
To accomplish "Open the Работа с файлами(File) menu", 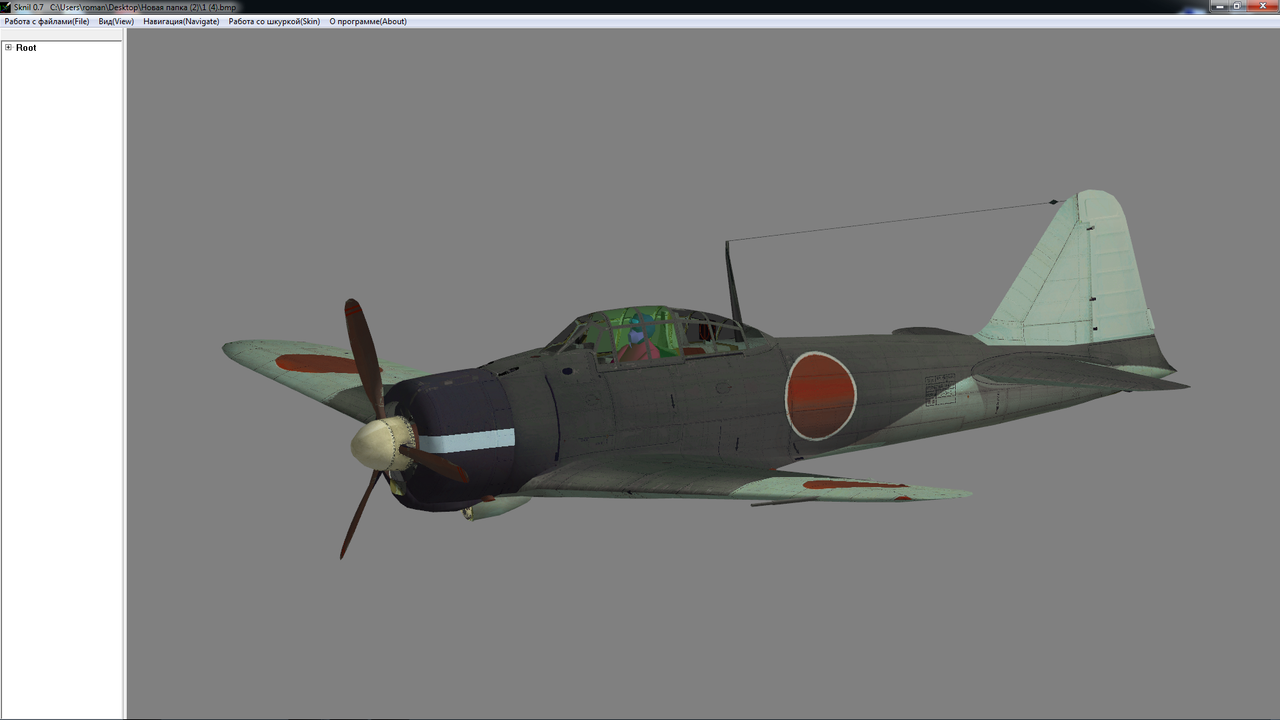I will [47, 21].
